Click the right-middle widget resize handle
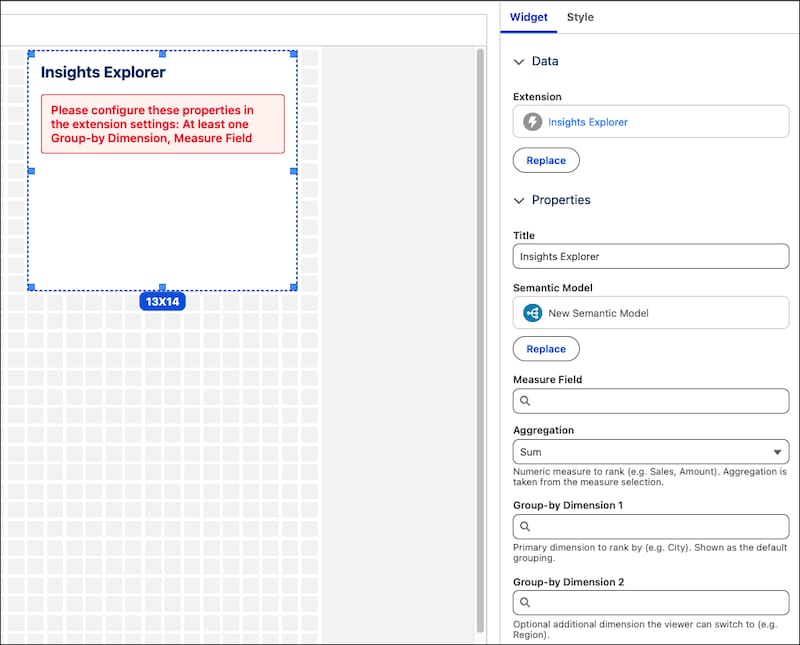The width and height of the screenshot is (800, 645). click(293, 171)
